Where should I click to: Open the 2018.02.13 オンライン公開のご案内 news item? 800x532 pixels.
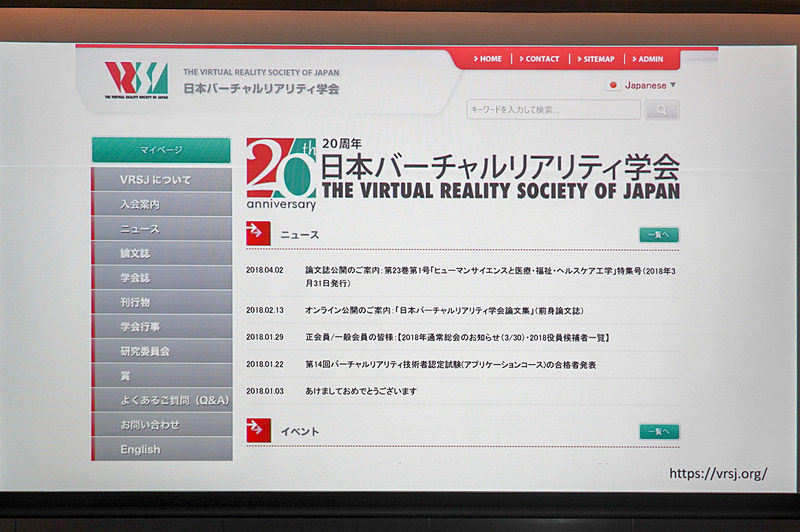pos(444,310)
